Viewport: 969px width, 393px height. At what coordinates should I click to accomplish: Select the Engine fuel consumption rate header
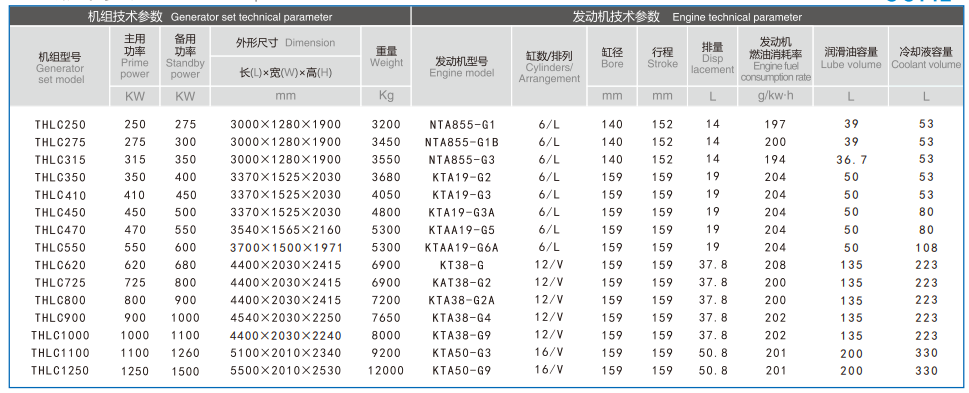coord(775,57)
